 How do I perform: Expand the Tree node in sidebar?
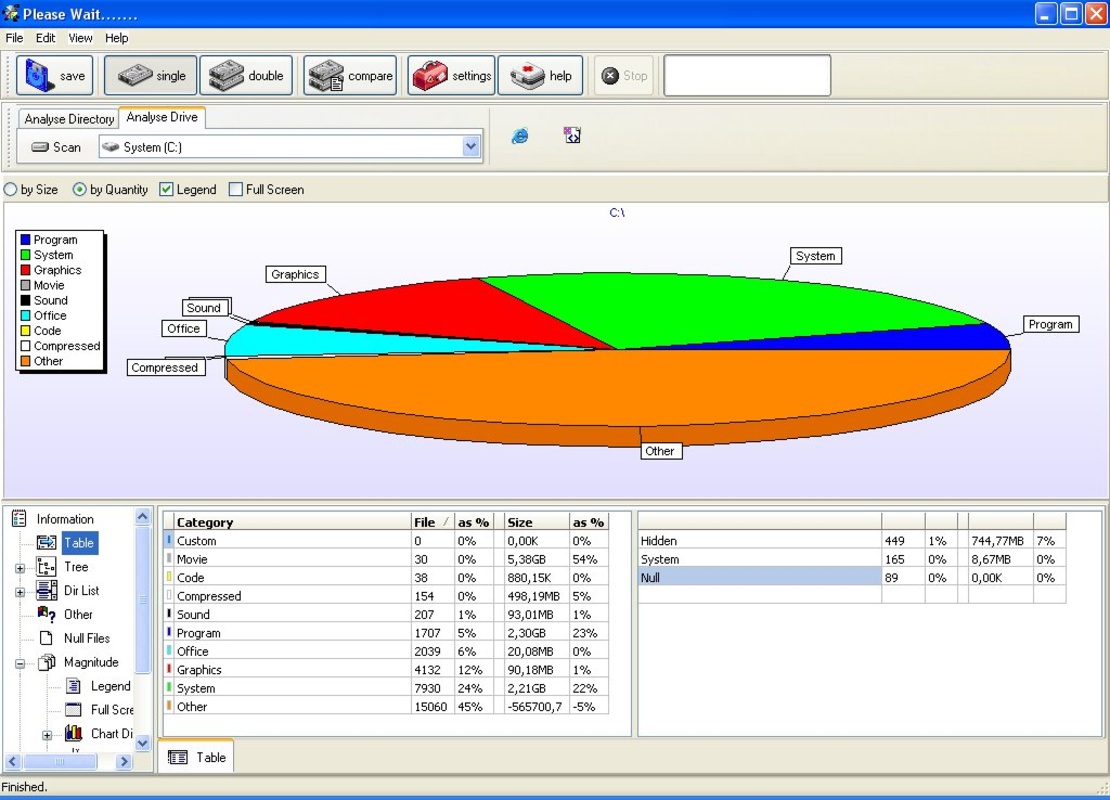(x=20, y=568)
